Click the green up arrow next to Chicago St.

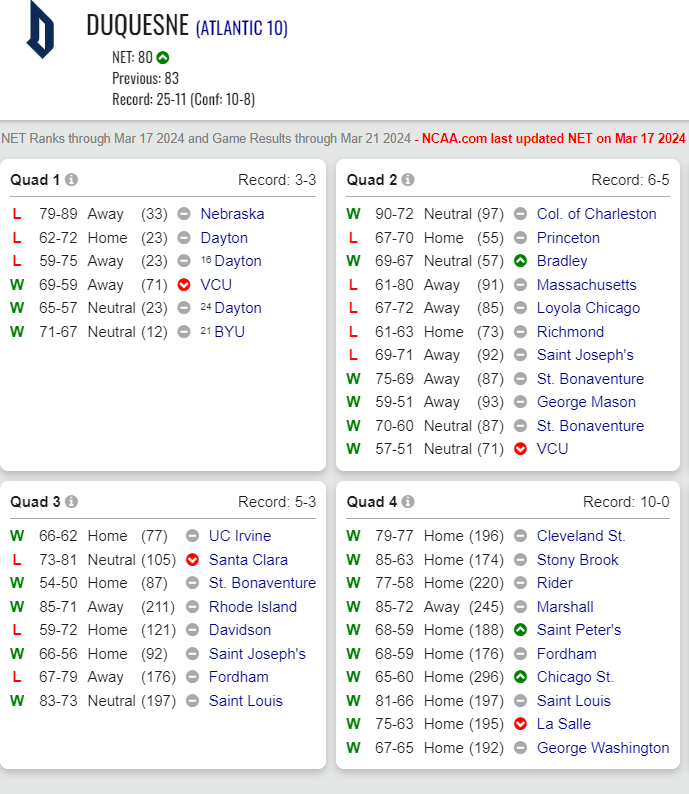[520, 677]
